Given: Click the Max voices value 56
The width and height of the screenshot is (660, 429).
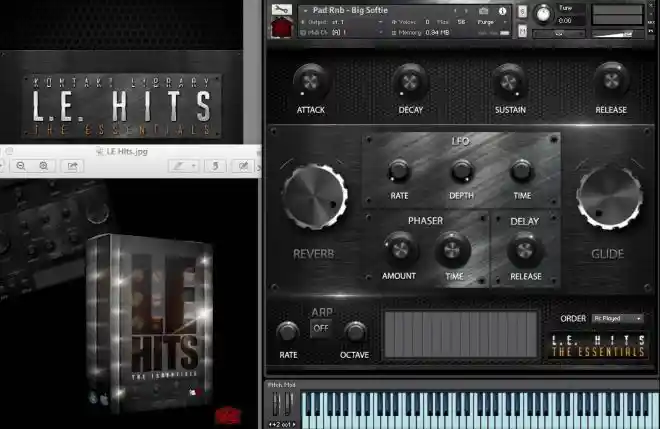Looking at the screenshot, I should pyautogui.click(x=461, y=22).
